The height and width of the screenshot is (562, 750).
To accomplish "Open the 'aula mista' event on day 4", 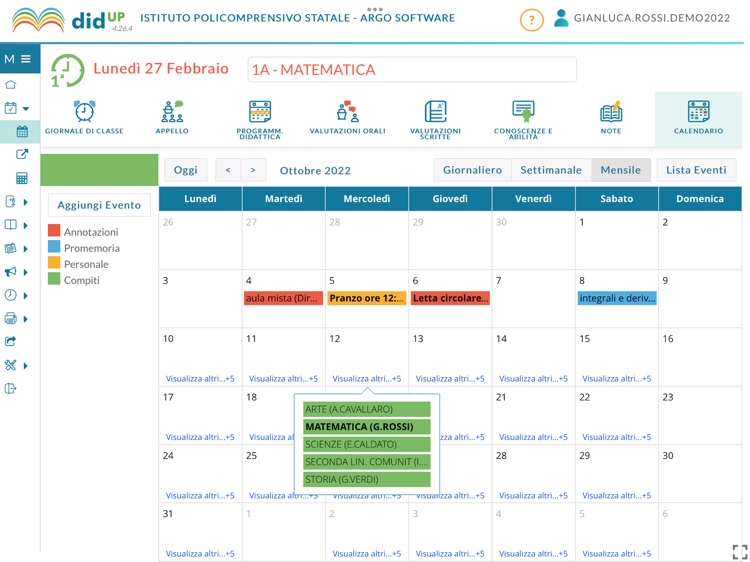I will (284, 298).
